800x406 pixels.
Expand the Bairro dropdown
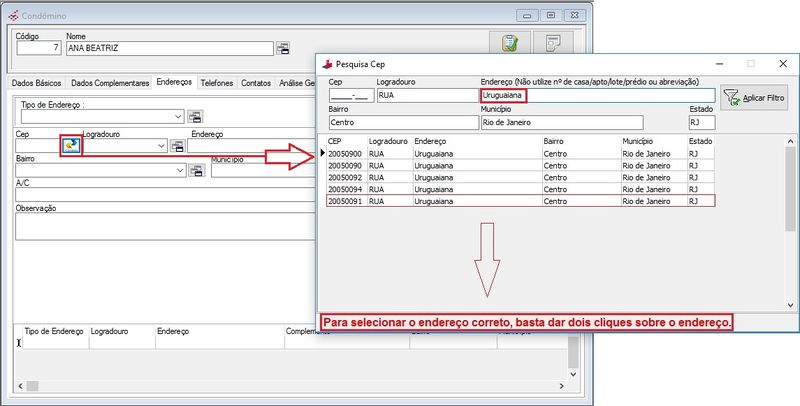click(181, 171)
